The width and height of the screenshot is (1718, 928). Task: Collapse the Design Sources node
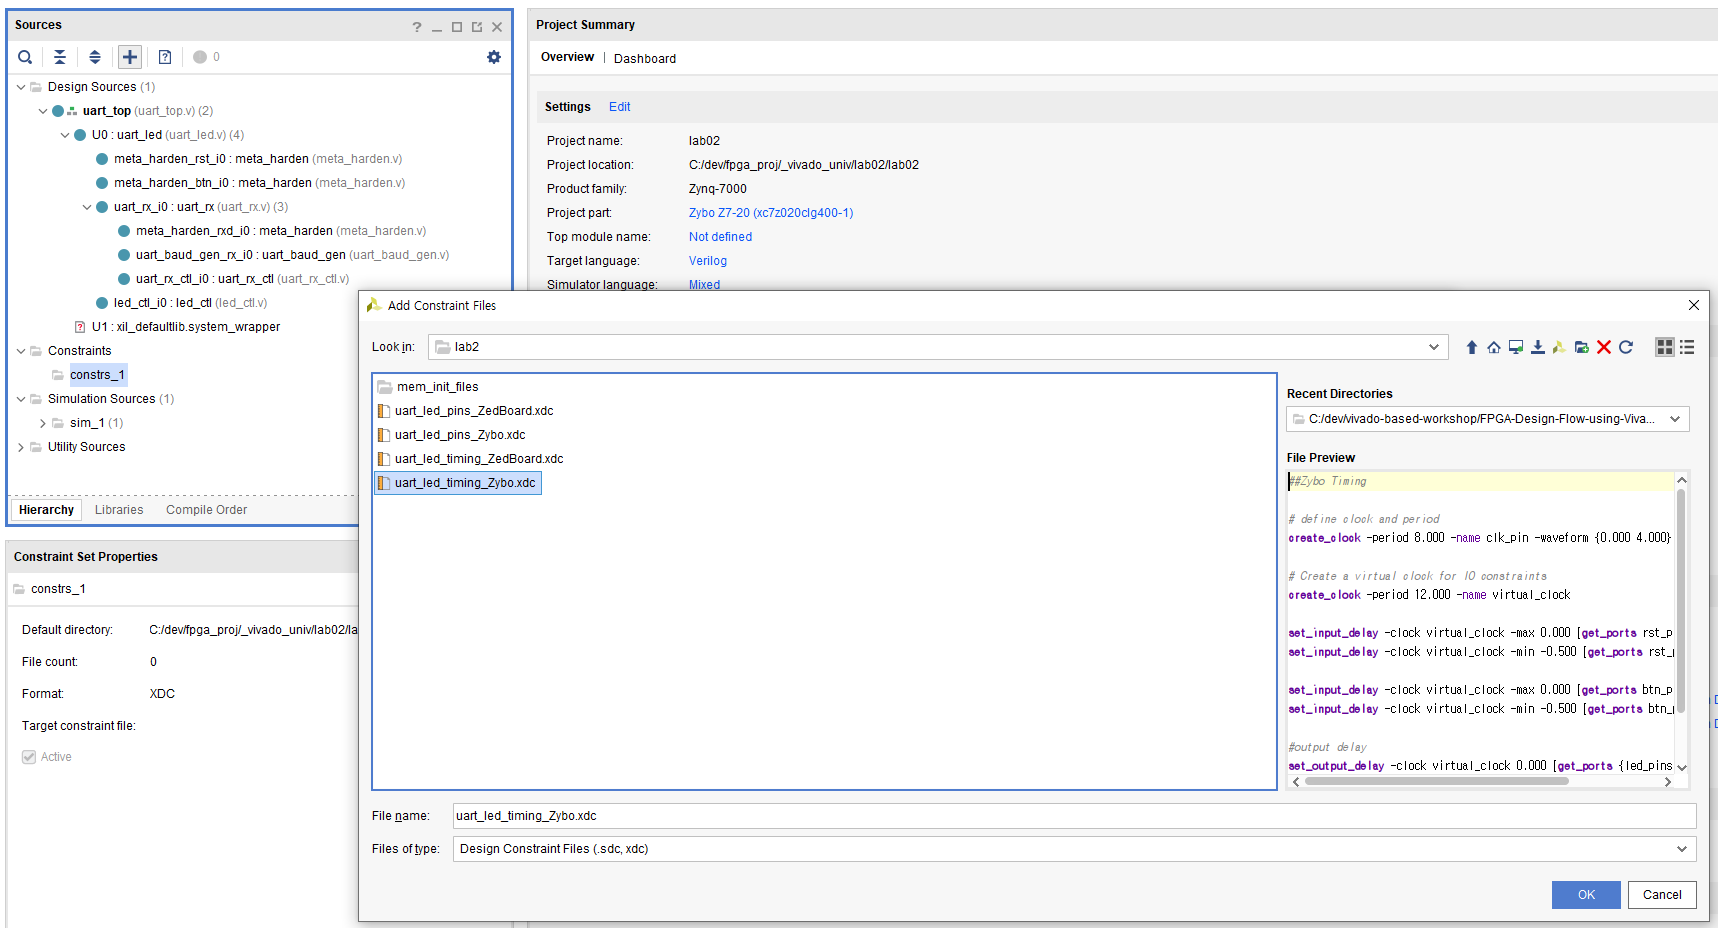click(21, 87)
